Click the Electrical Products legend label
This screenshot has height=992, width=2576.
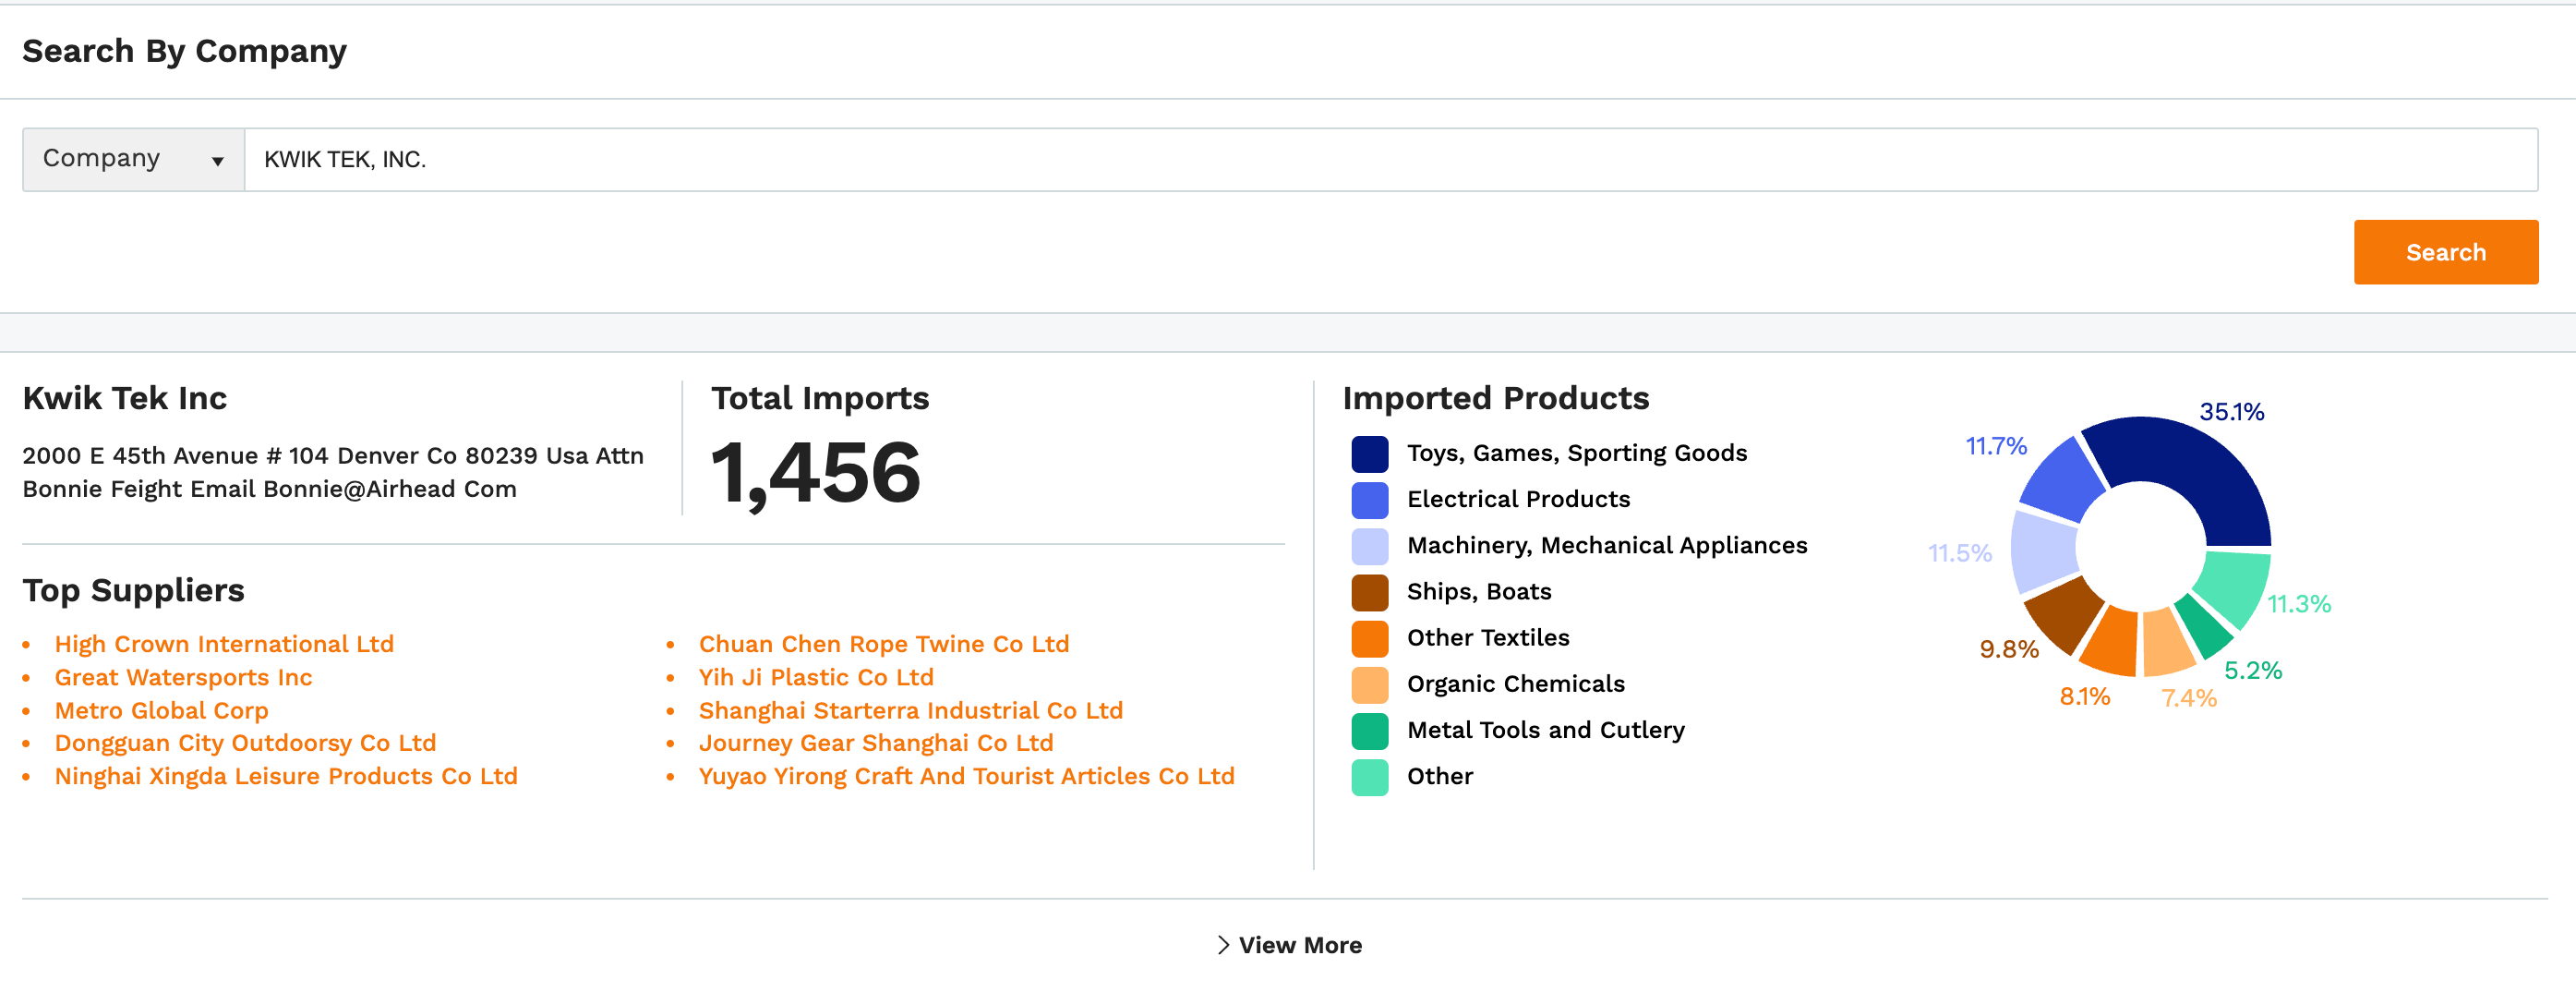[x=1518, y=499]
